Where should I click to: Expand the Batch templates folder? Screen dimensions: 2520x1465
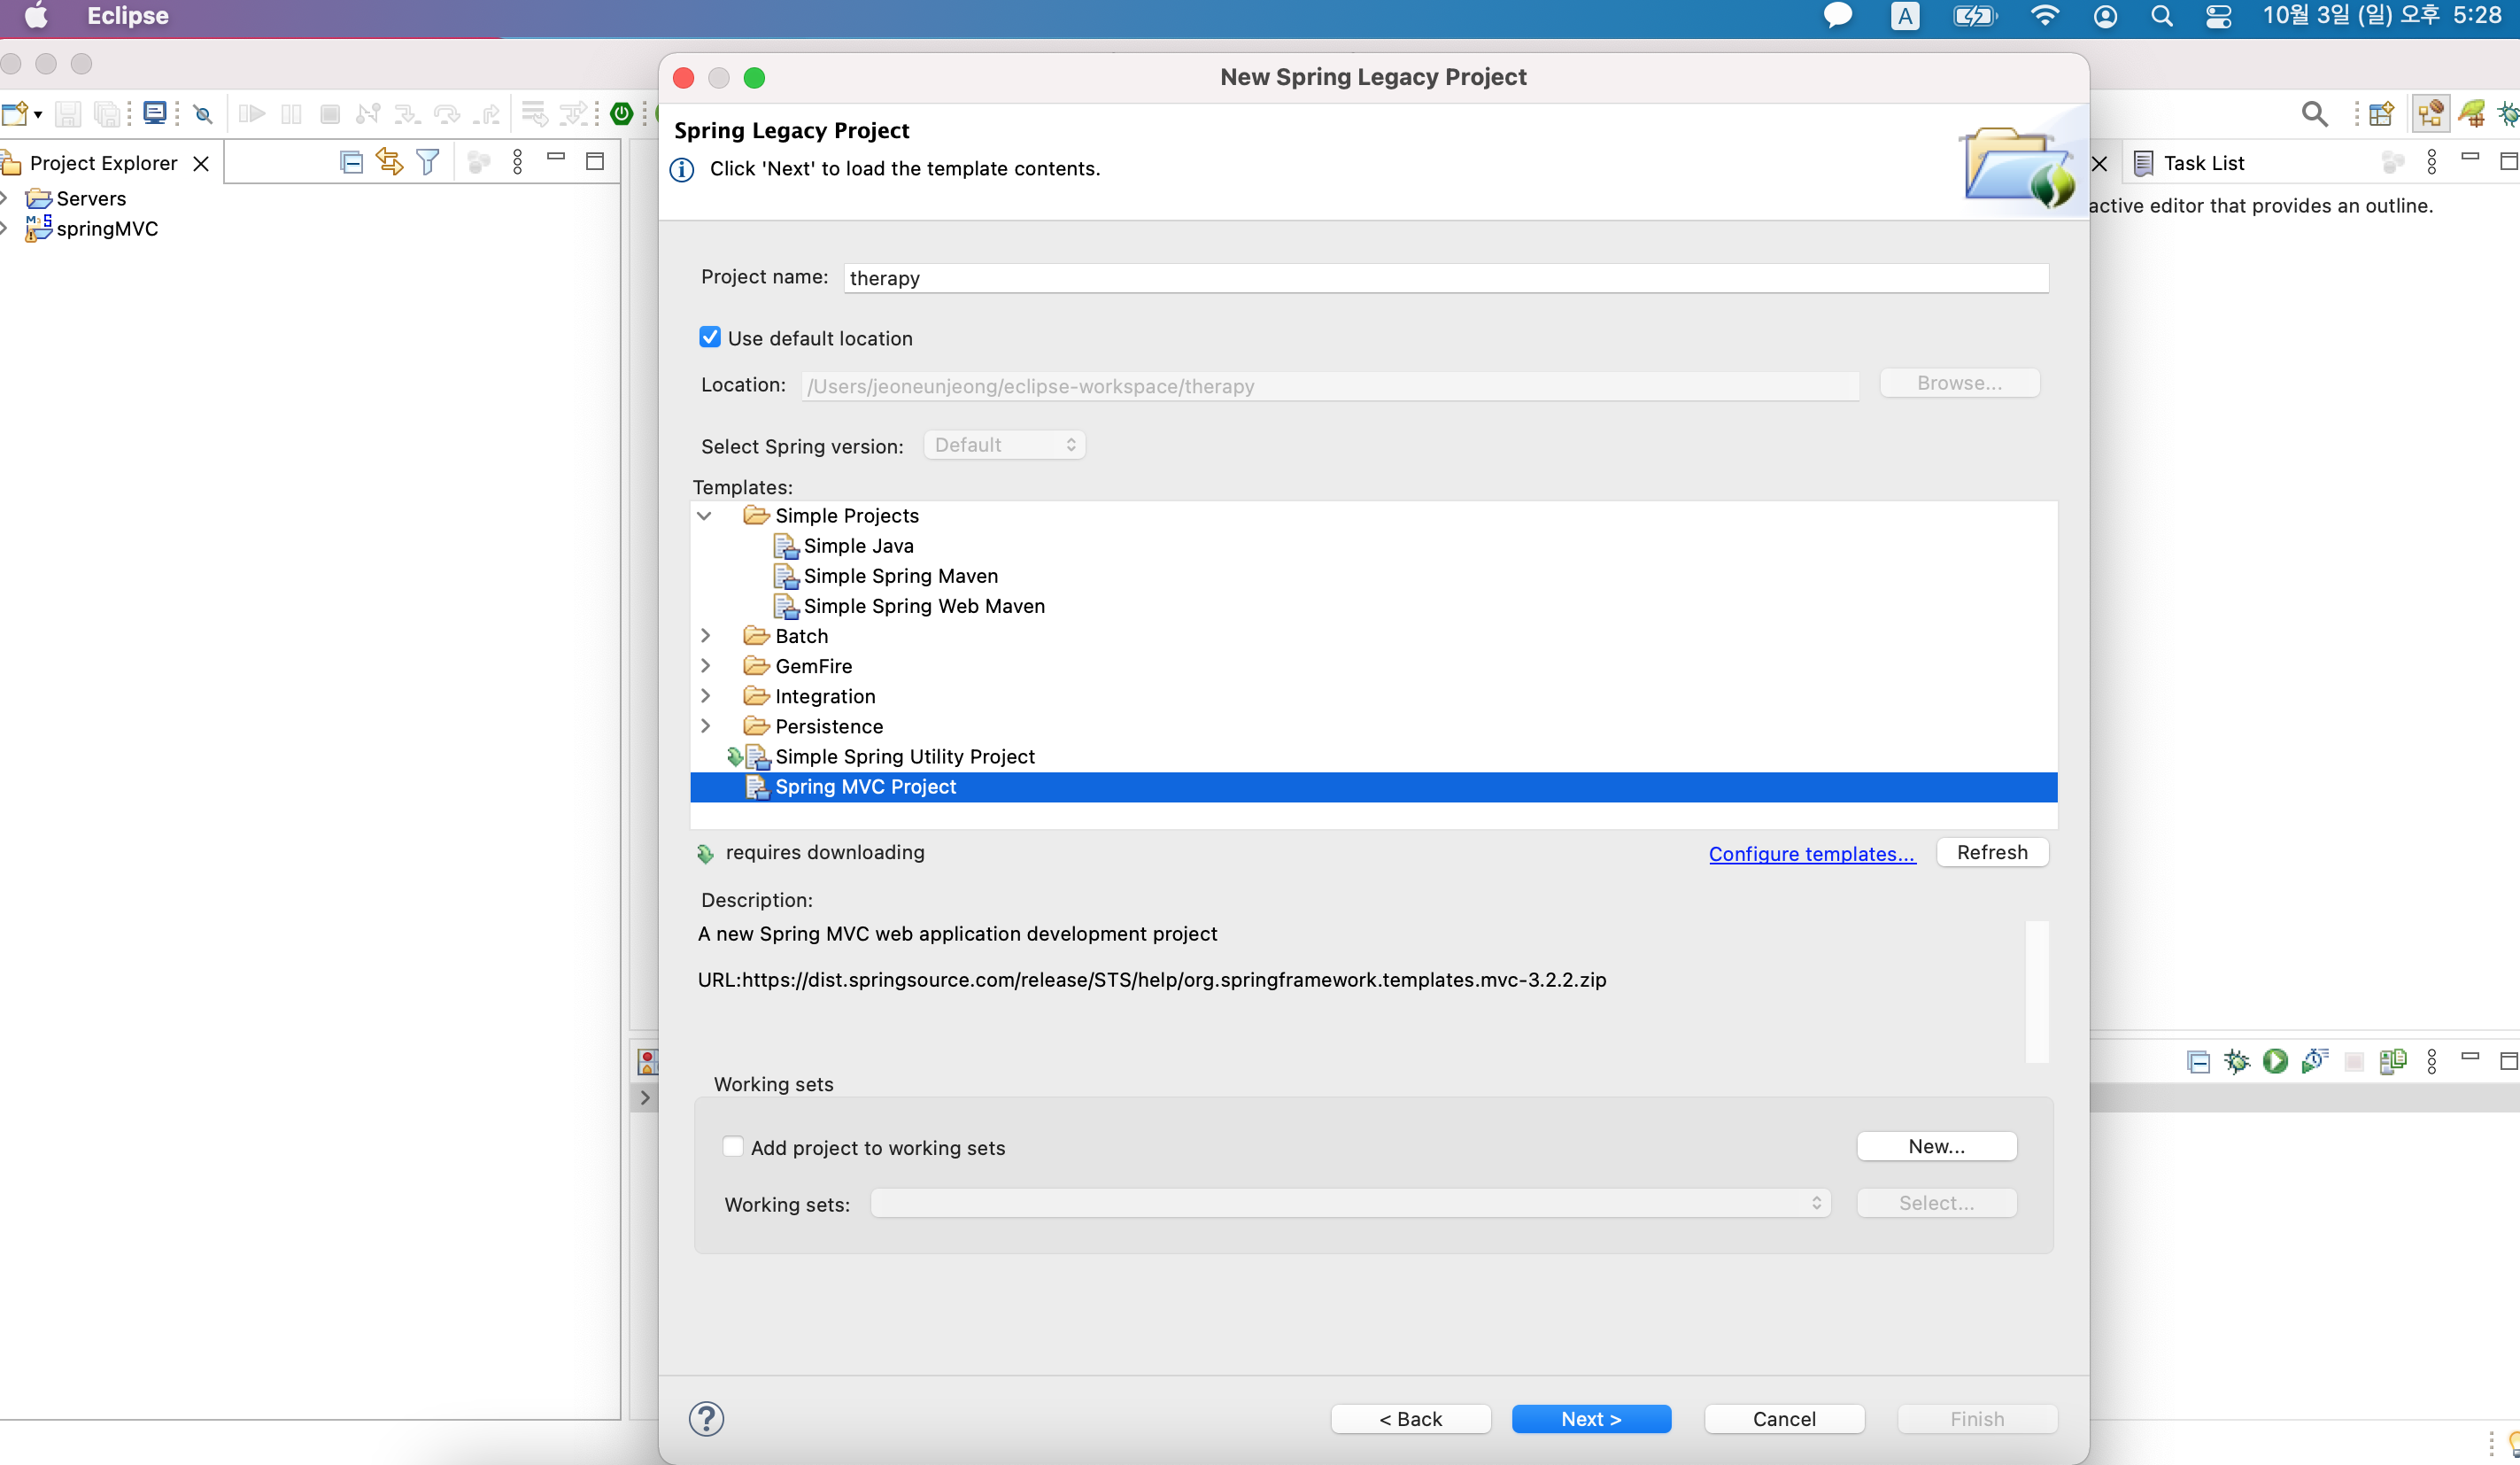click(x=705, y=635)
